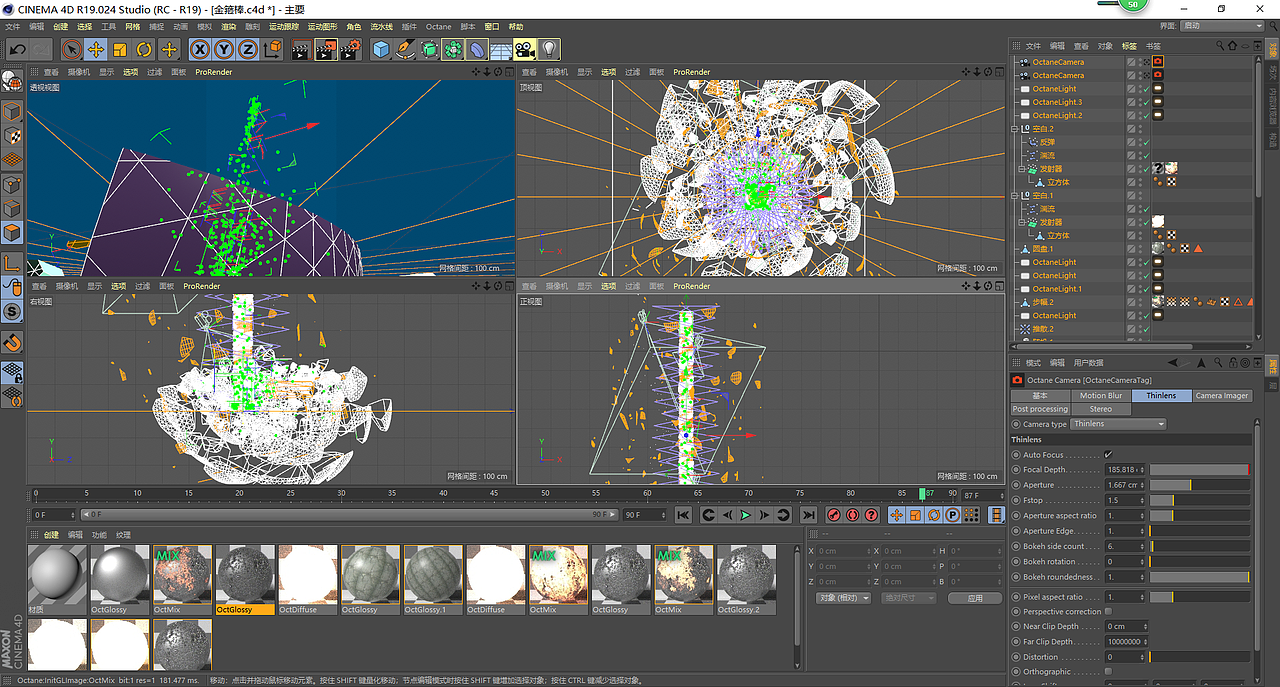Adjust the Aperture slider
The image size is (1280, 687).
point(1199,485)
